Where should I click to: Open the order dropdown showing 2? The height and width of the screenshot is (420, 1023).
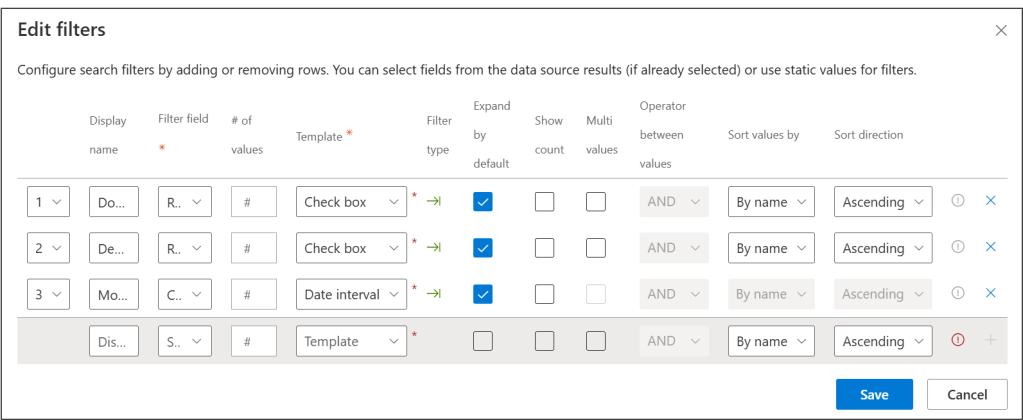(48, 248)
